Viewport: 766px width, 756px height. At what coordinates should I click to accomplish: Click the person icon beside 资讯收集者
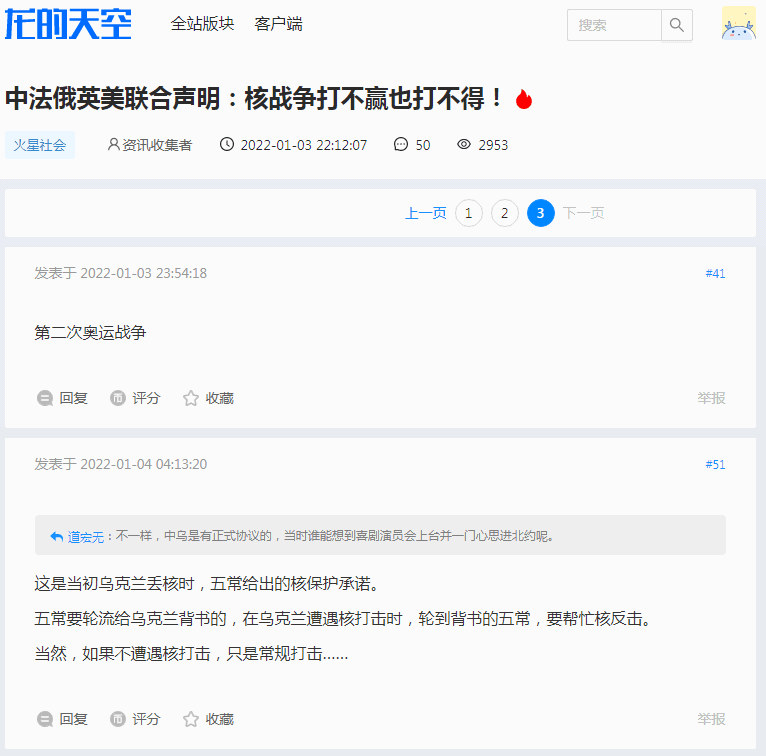pyautogui.click(x=113, y=144)
